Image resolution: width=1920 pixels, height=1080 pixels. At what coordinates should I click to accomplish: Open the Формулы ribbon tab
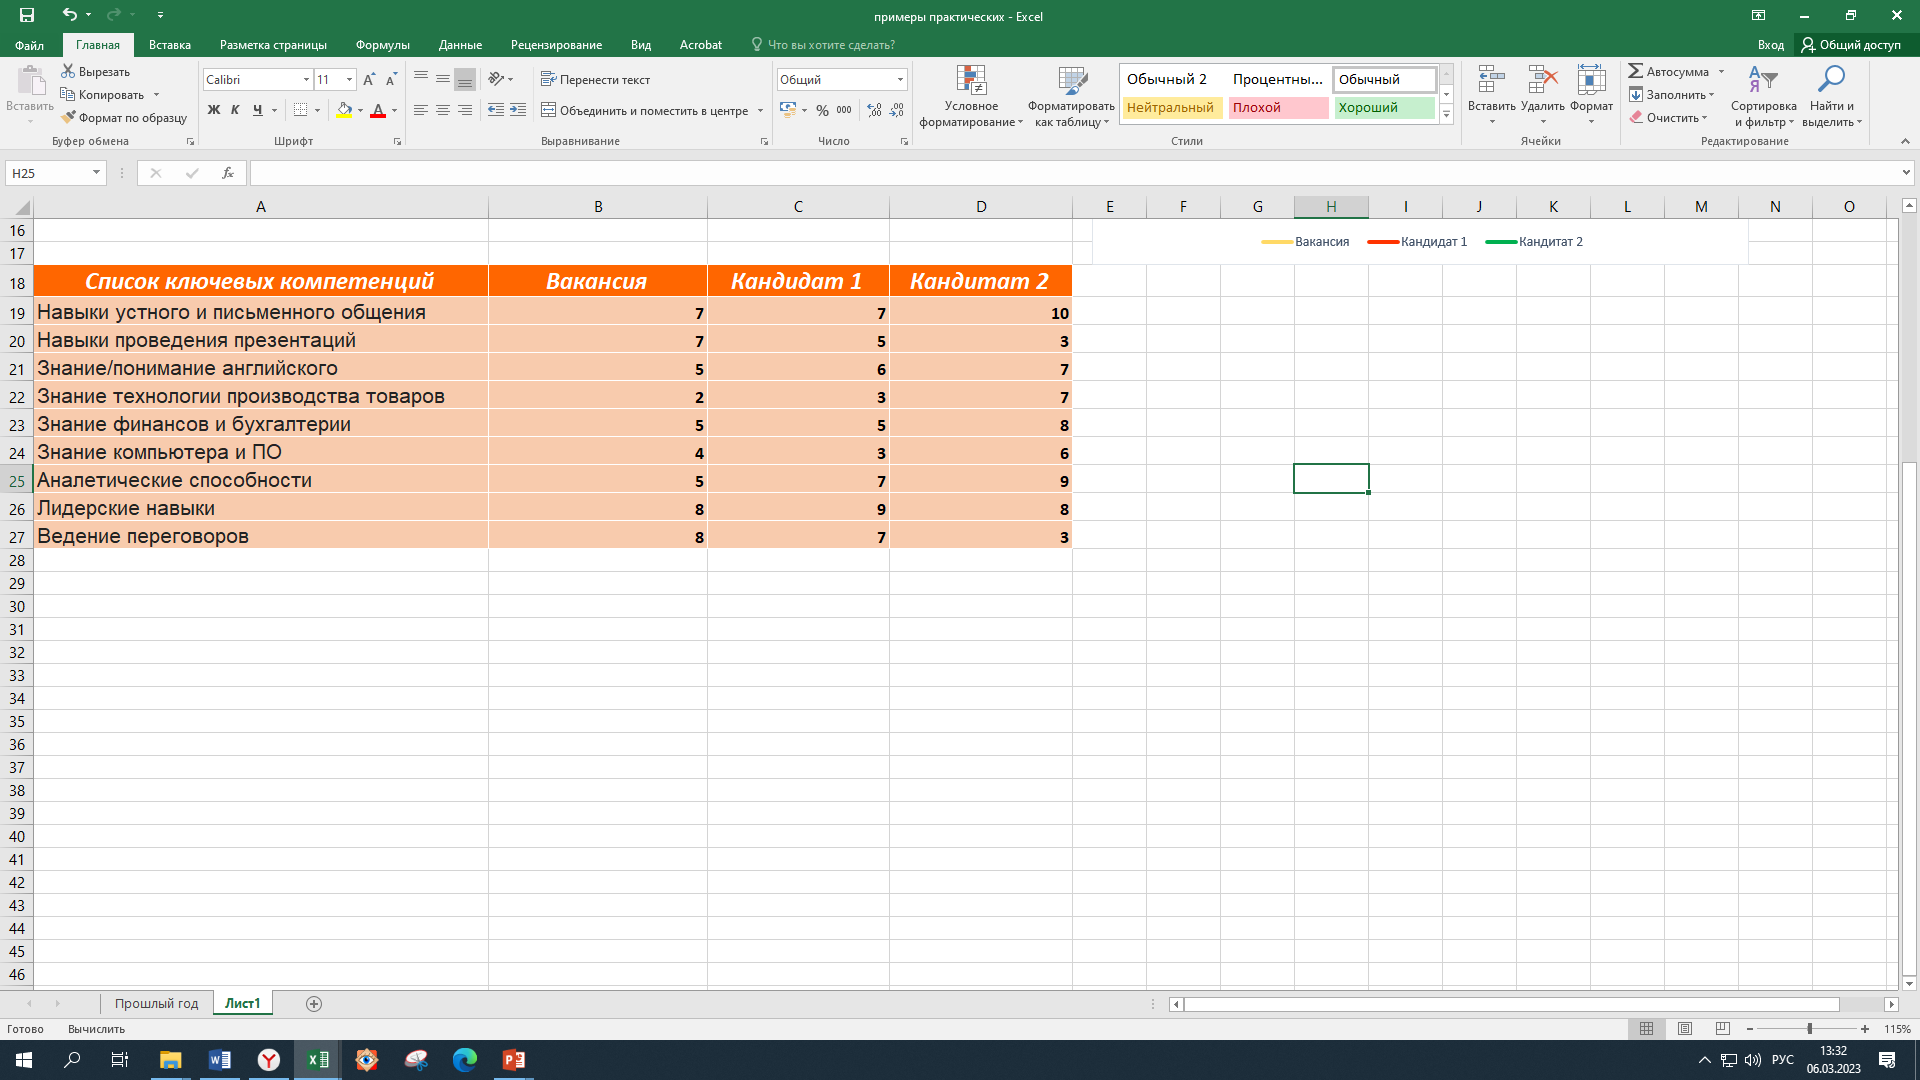click(x=382, y=45)
